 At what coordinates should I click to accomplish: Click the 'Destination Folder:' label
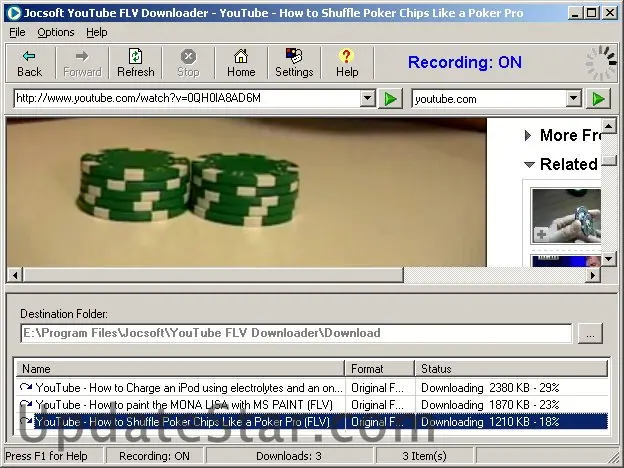(x=64, y=314)
